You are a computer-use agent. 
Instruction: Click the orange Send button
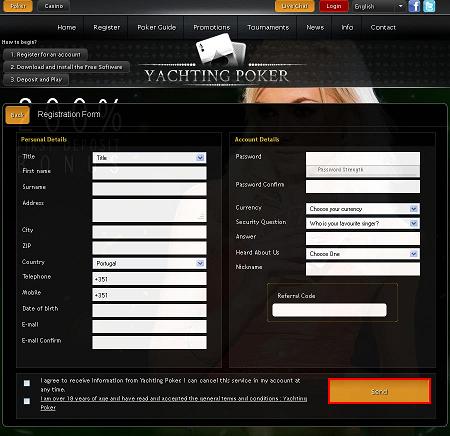(x=379, y=391)
